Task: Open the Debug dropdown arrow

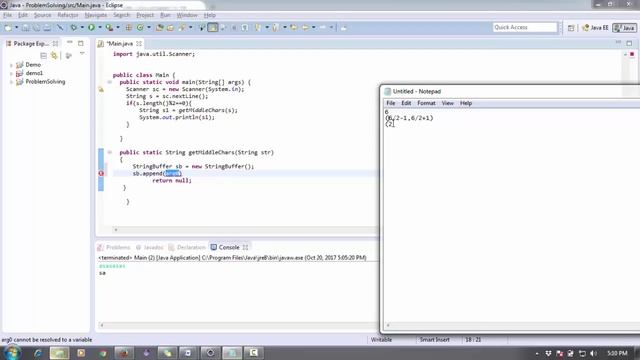Action: pyautogui.click(x=82, y=28)
